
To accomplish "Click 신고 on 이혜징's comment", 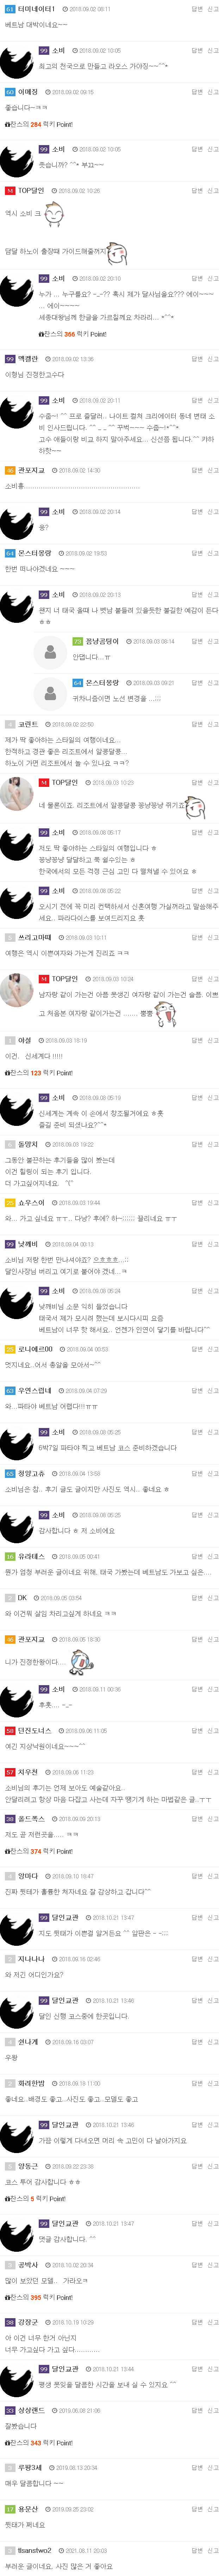I will 212,92.
